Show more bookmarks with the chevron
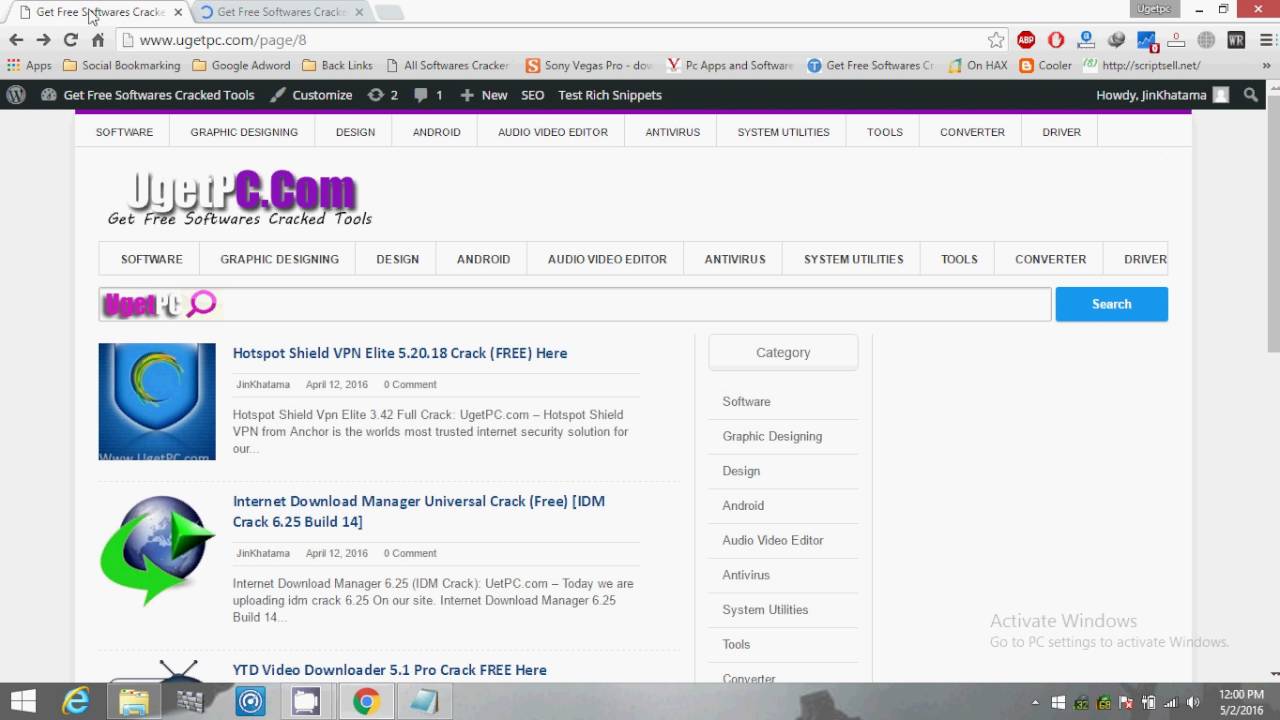1280x720 pixels. point(1265,65)
